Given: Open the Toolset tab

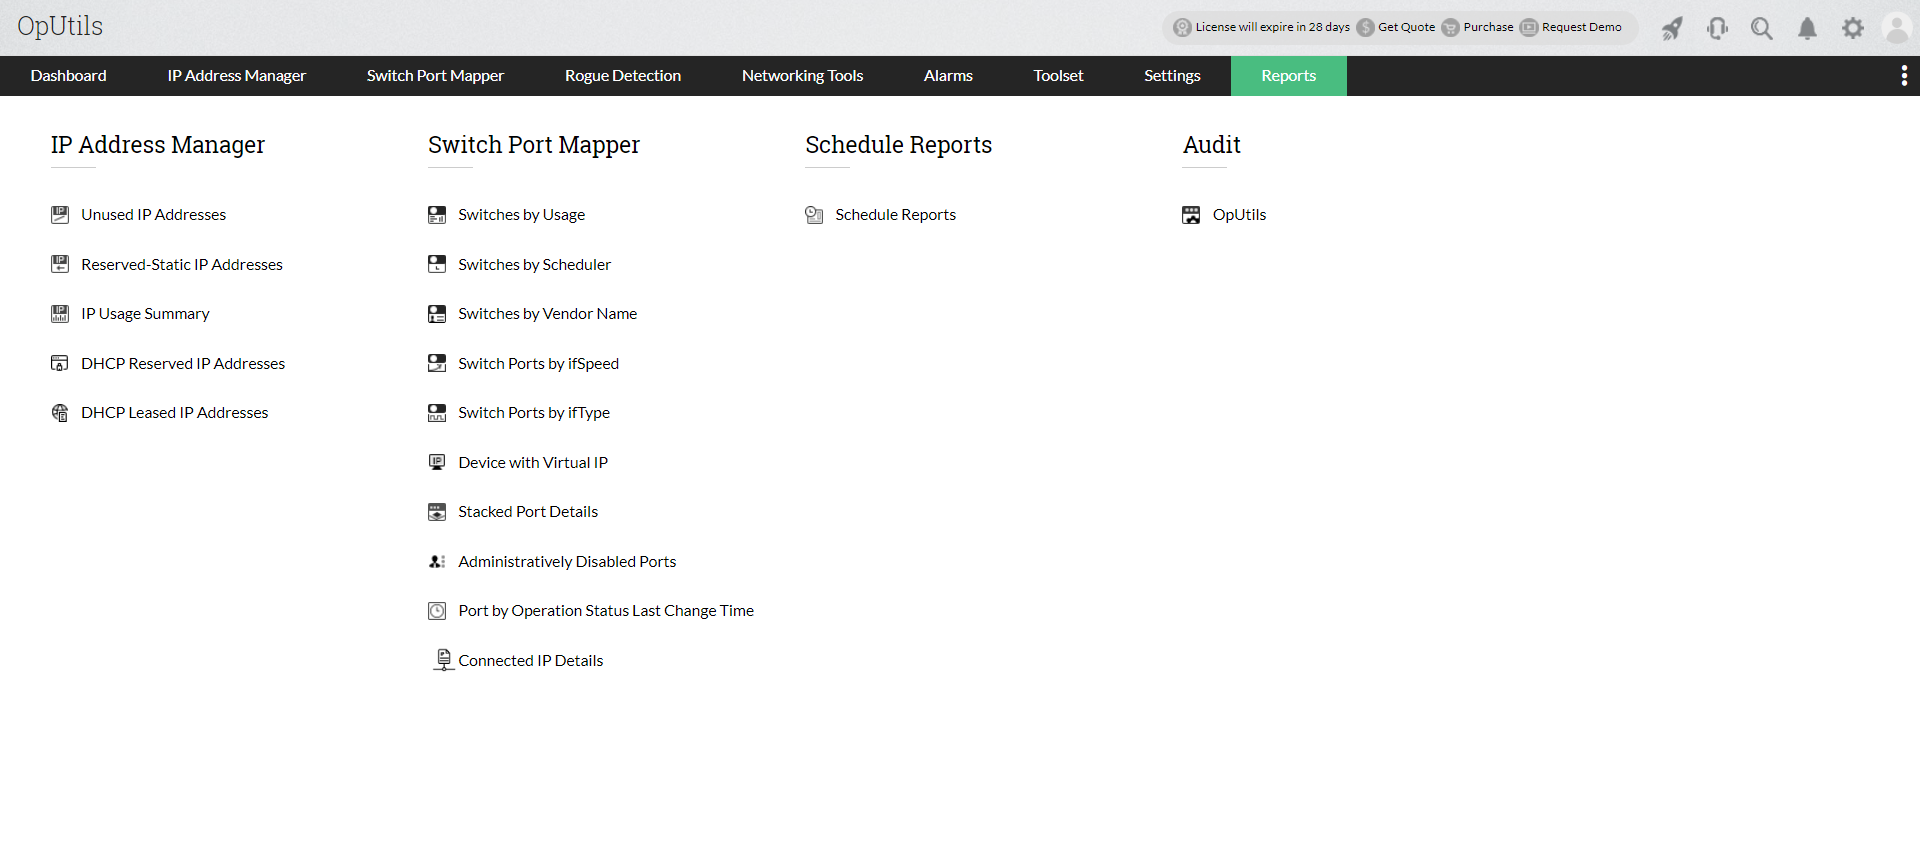Looking at the screenshot, I should (x=1058, y=76).
